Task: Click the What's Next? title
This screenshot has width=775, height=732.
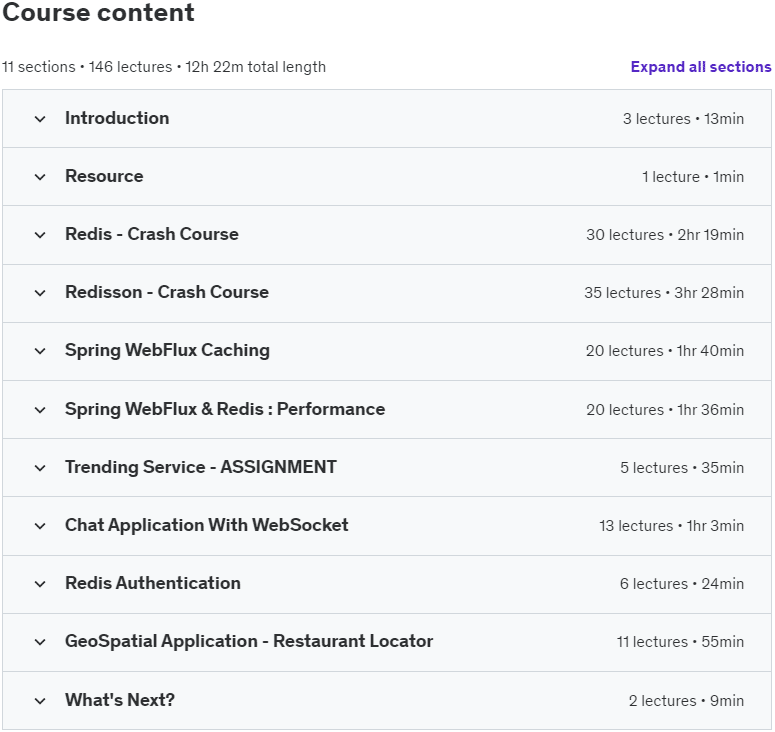Action: coord(120,700)
